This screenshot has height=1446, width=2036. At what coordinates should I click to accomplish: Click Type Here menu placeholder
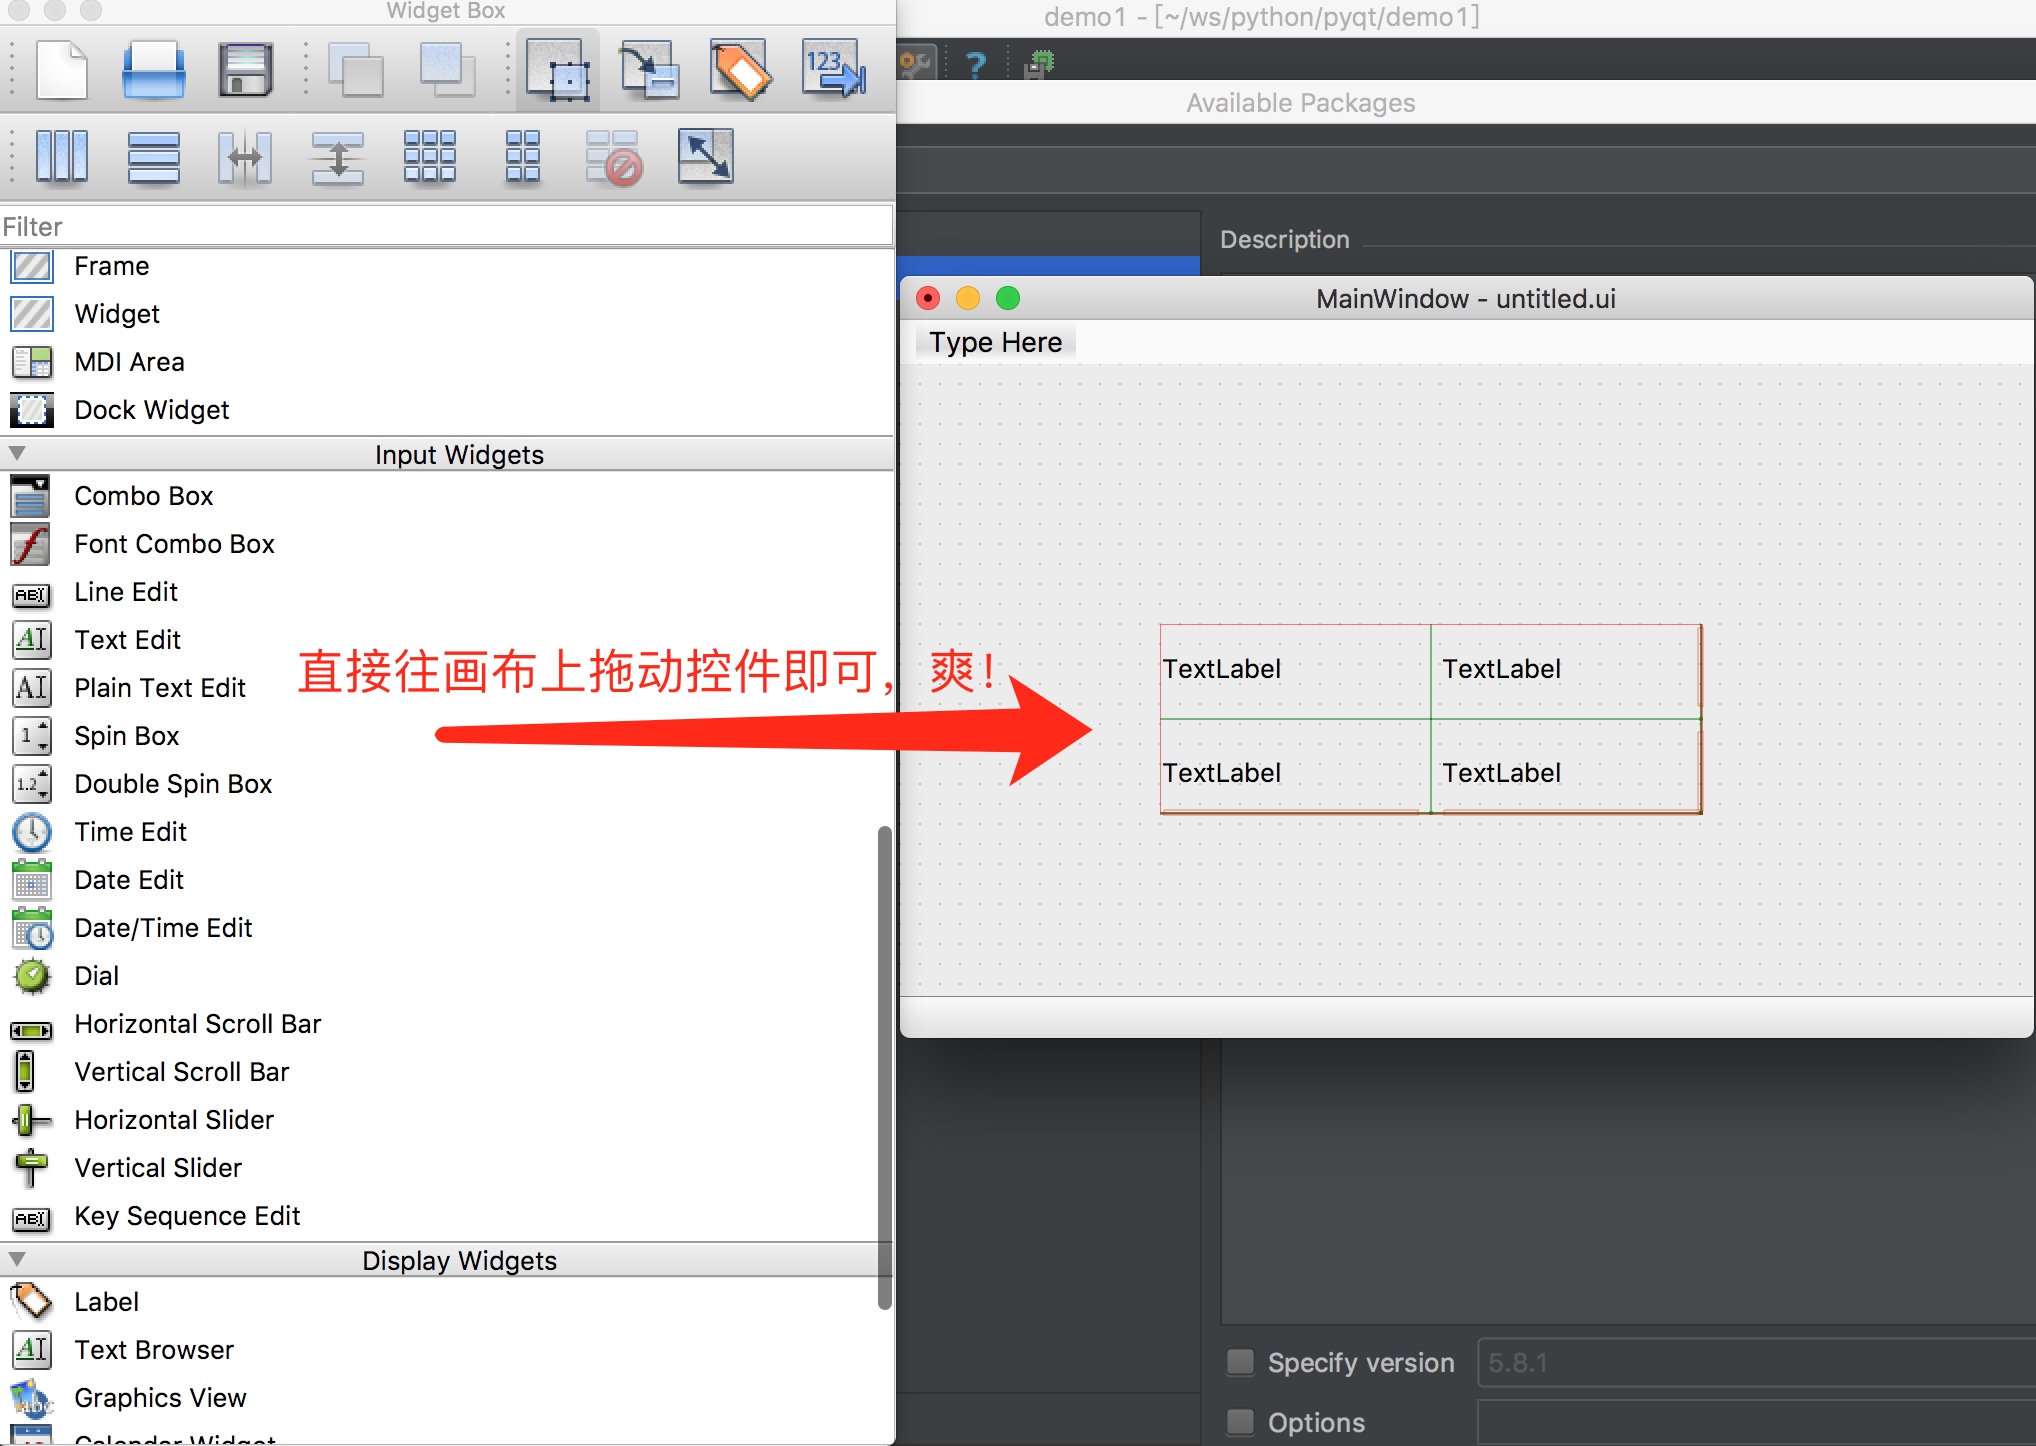[995, 341]
